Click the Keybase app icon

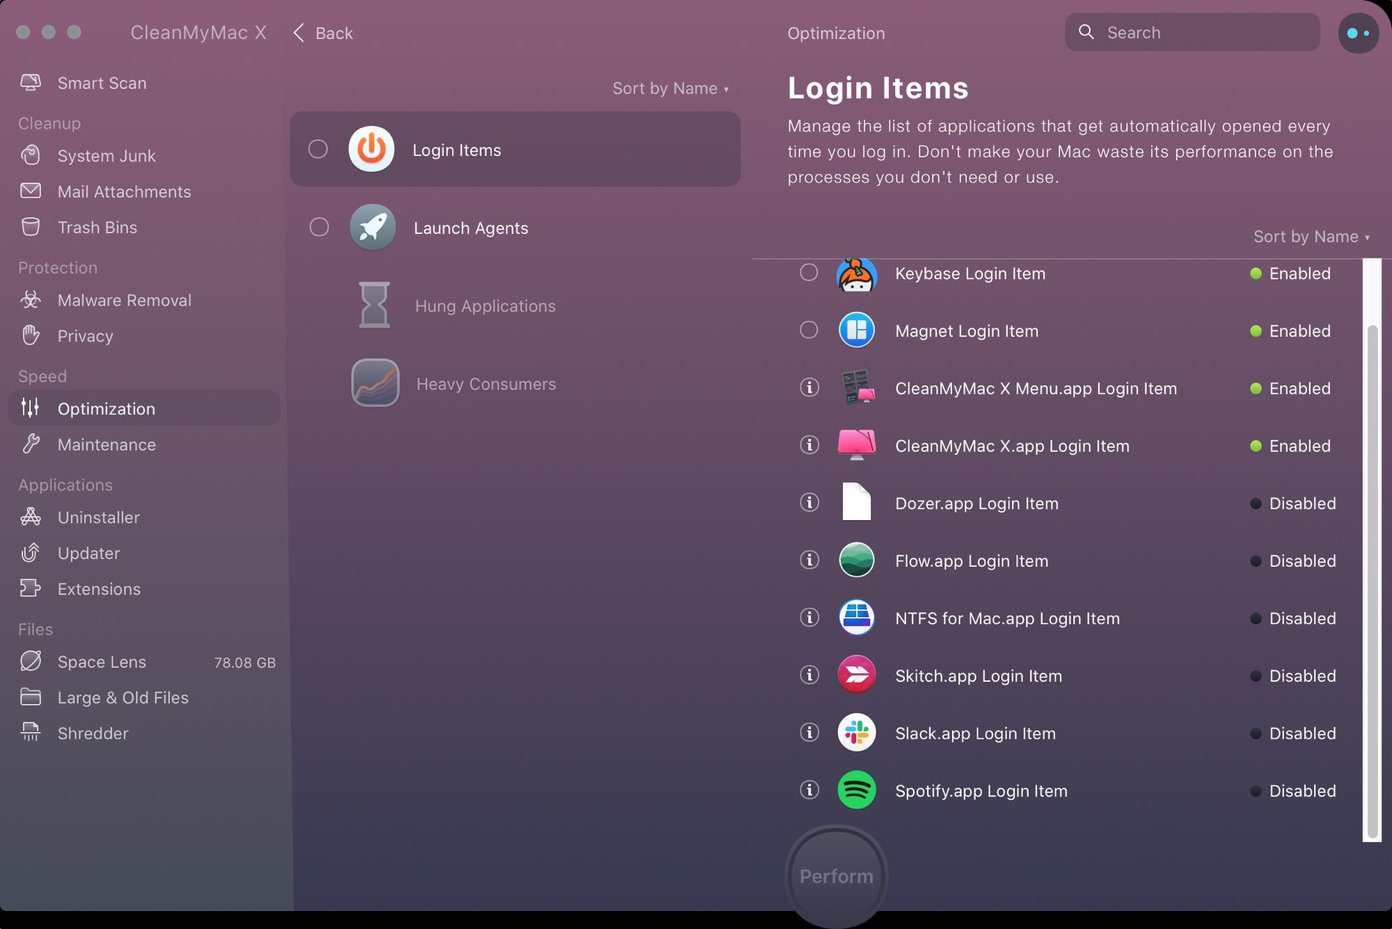pyautogui.click(x=856, y=273)
